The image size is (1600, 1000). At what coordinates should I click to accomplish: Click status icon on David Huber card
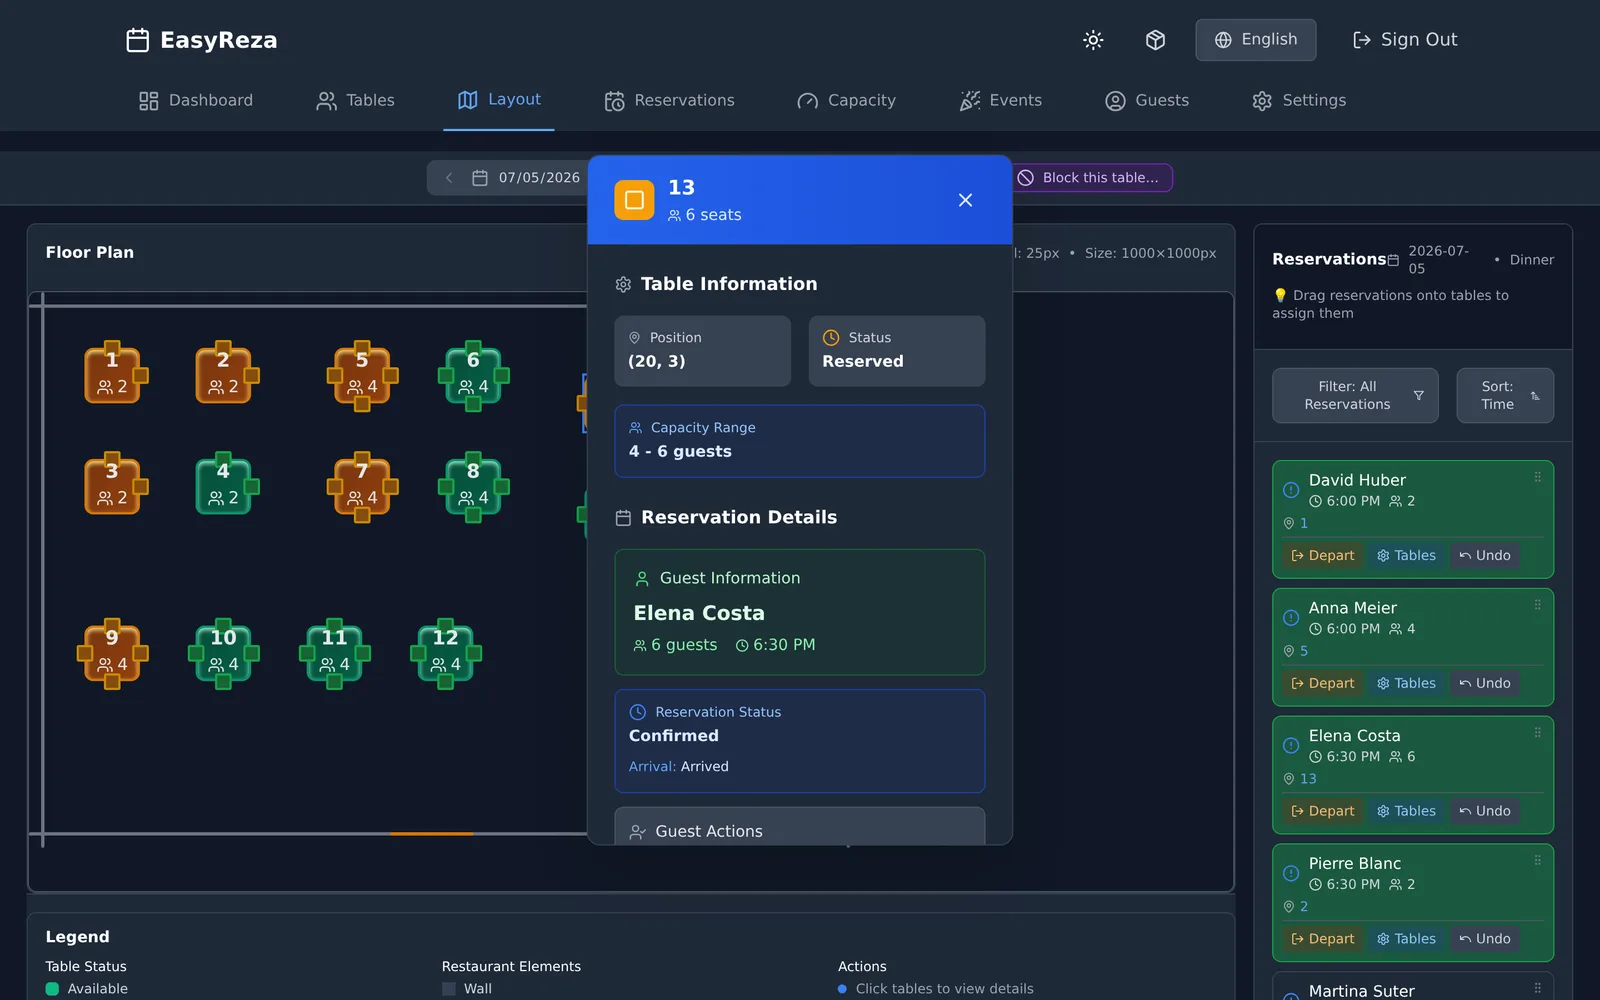[1291, 490]
